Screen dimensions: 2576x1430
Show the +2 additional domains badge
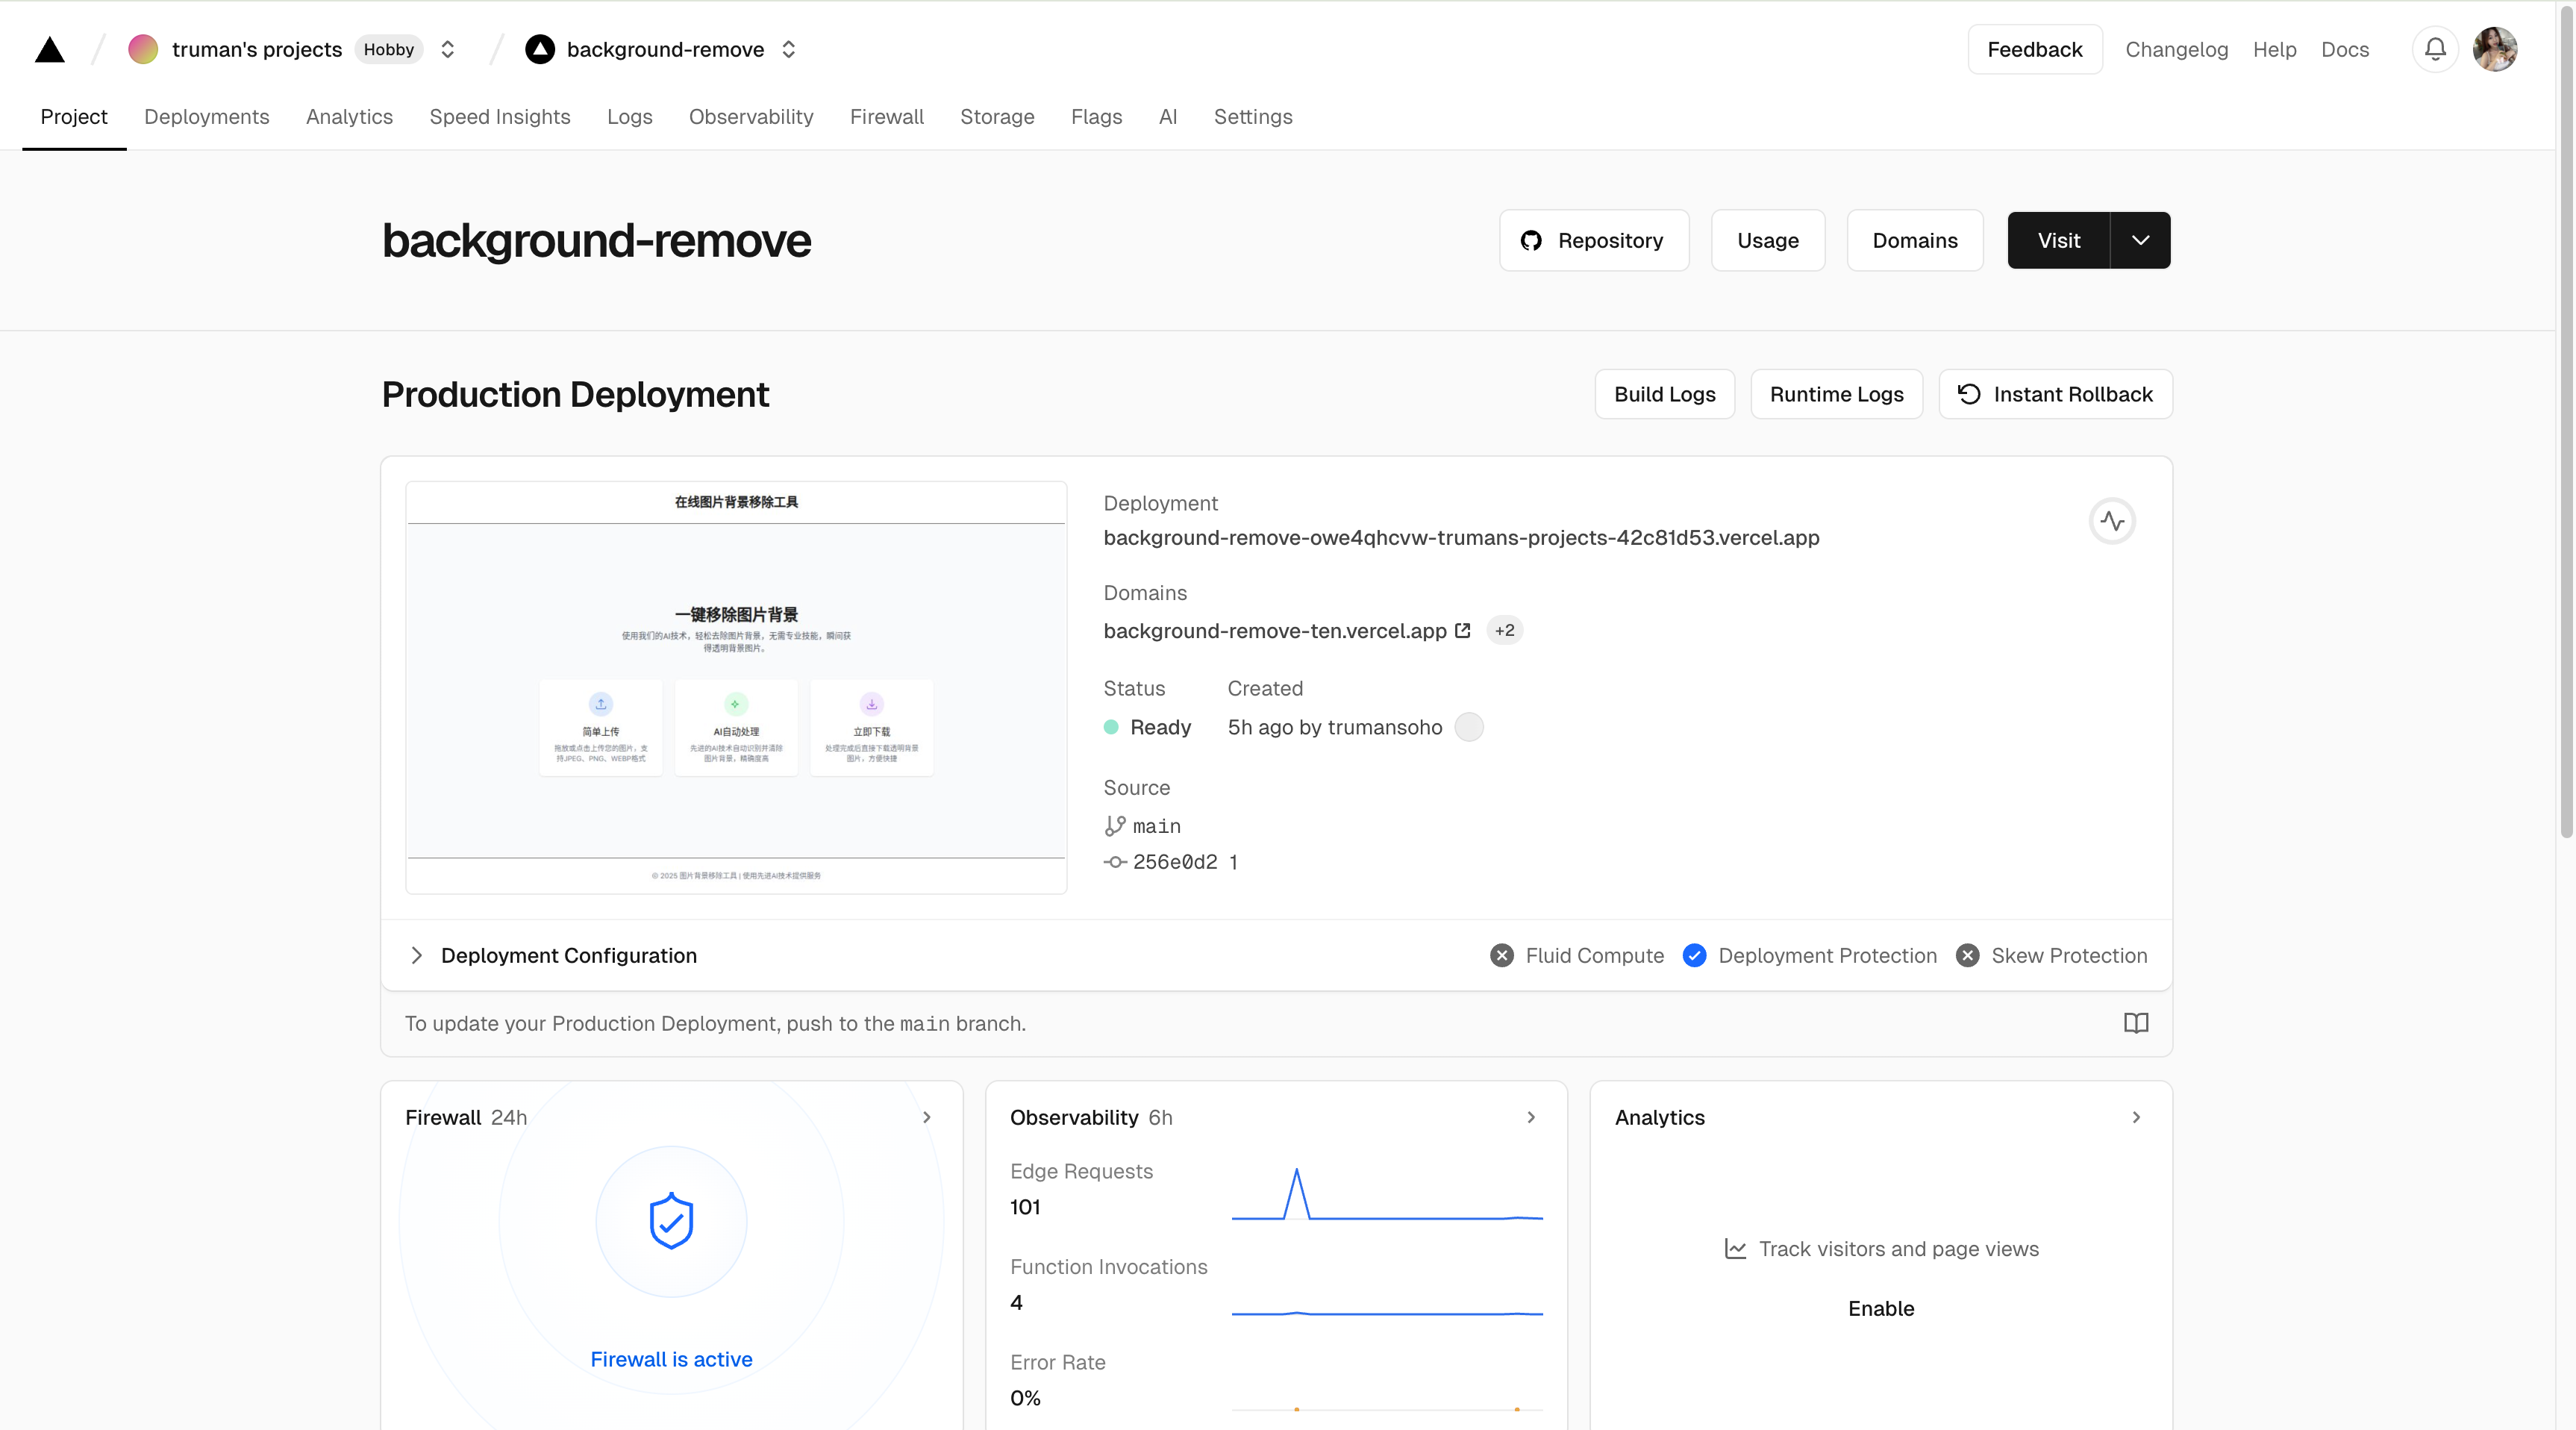(x=1504, y=630)
